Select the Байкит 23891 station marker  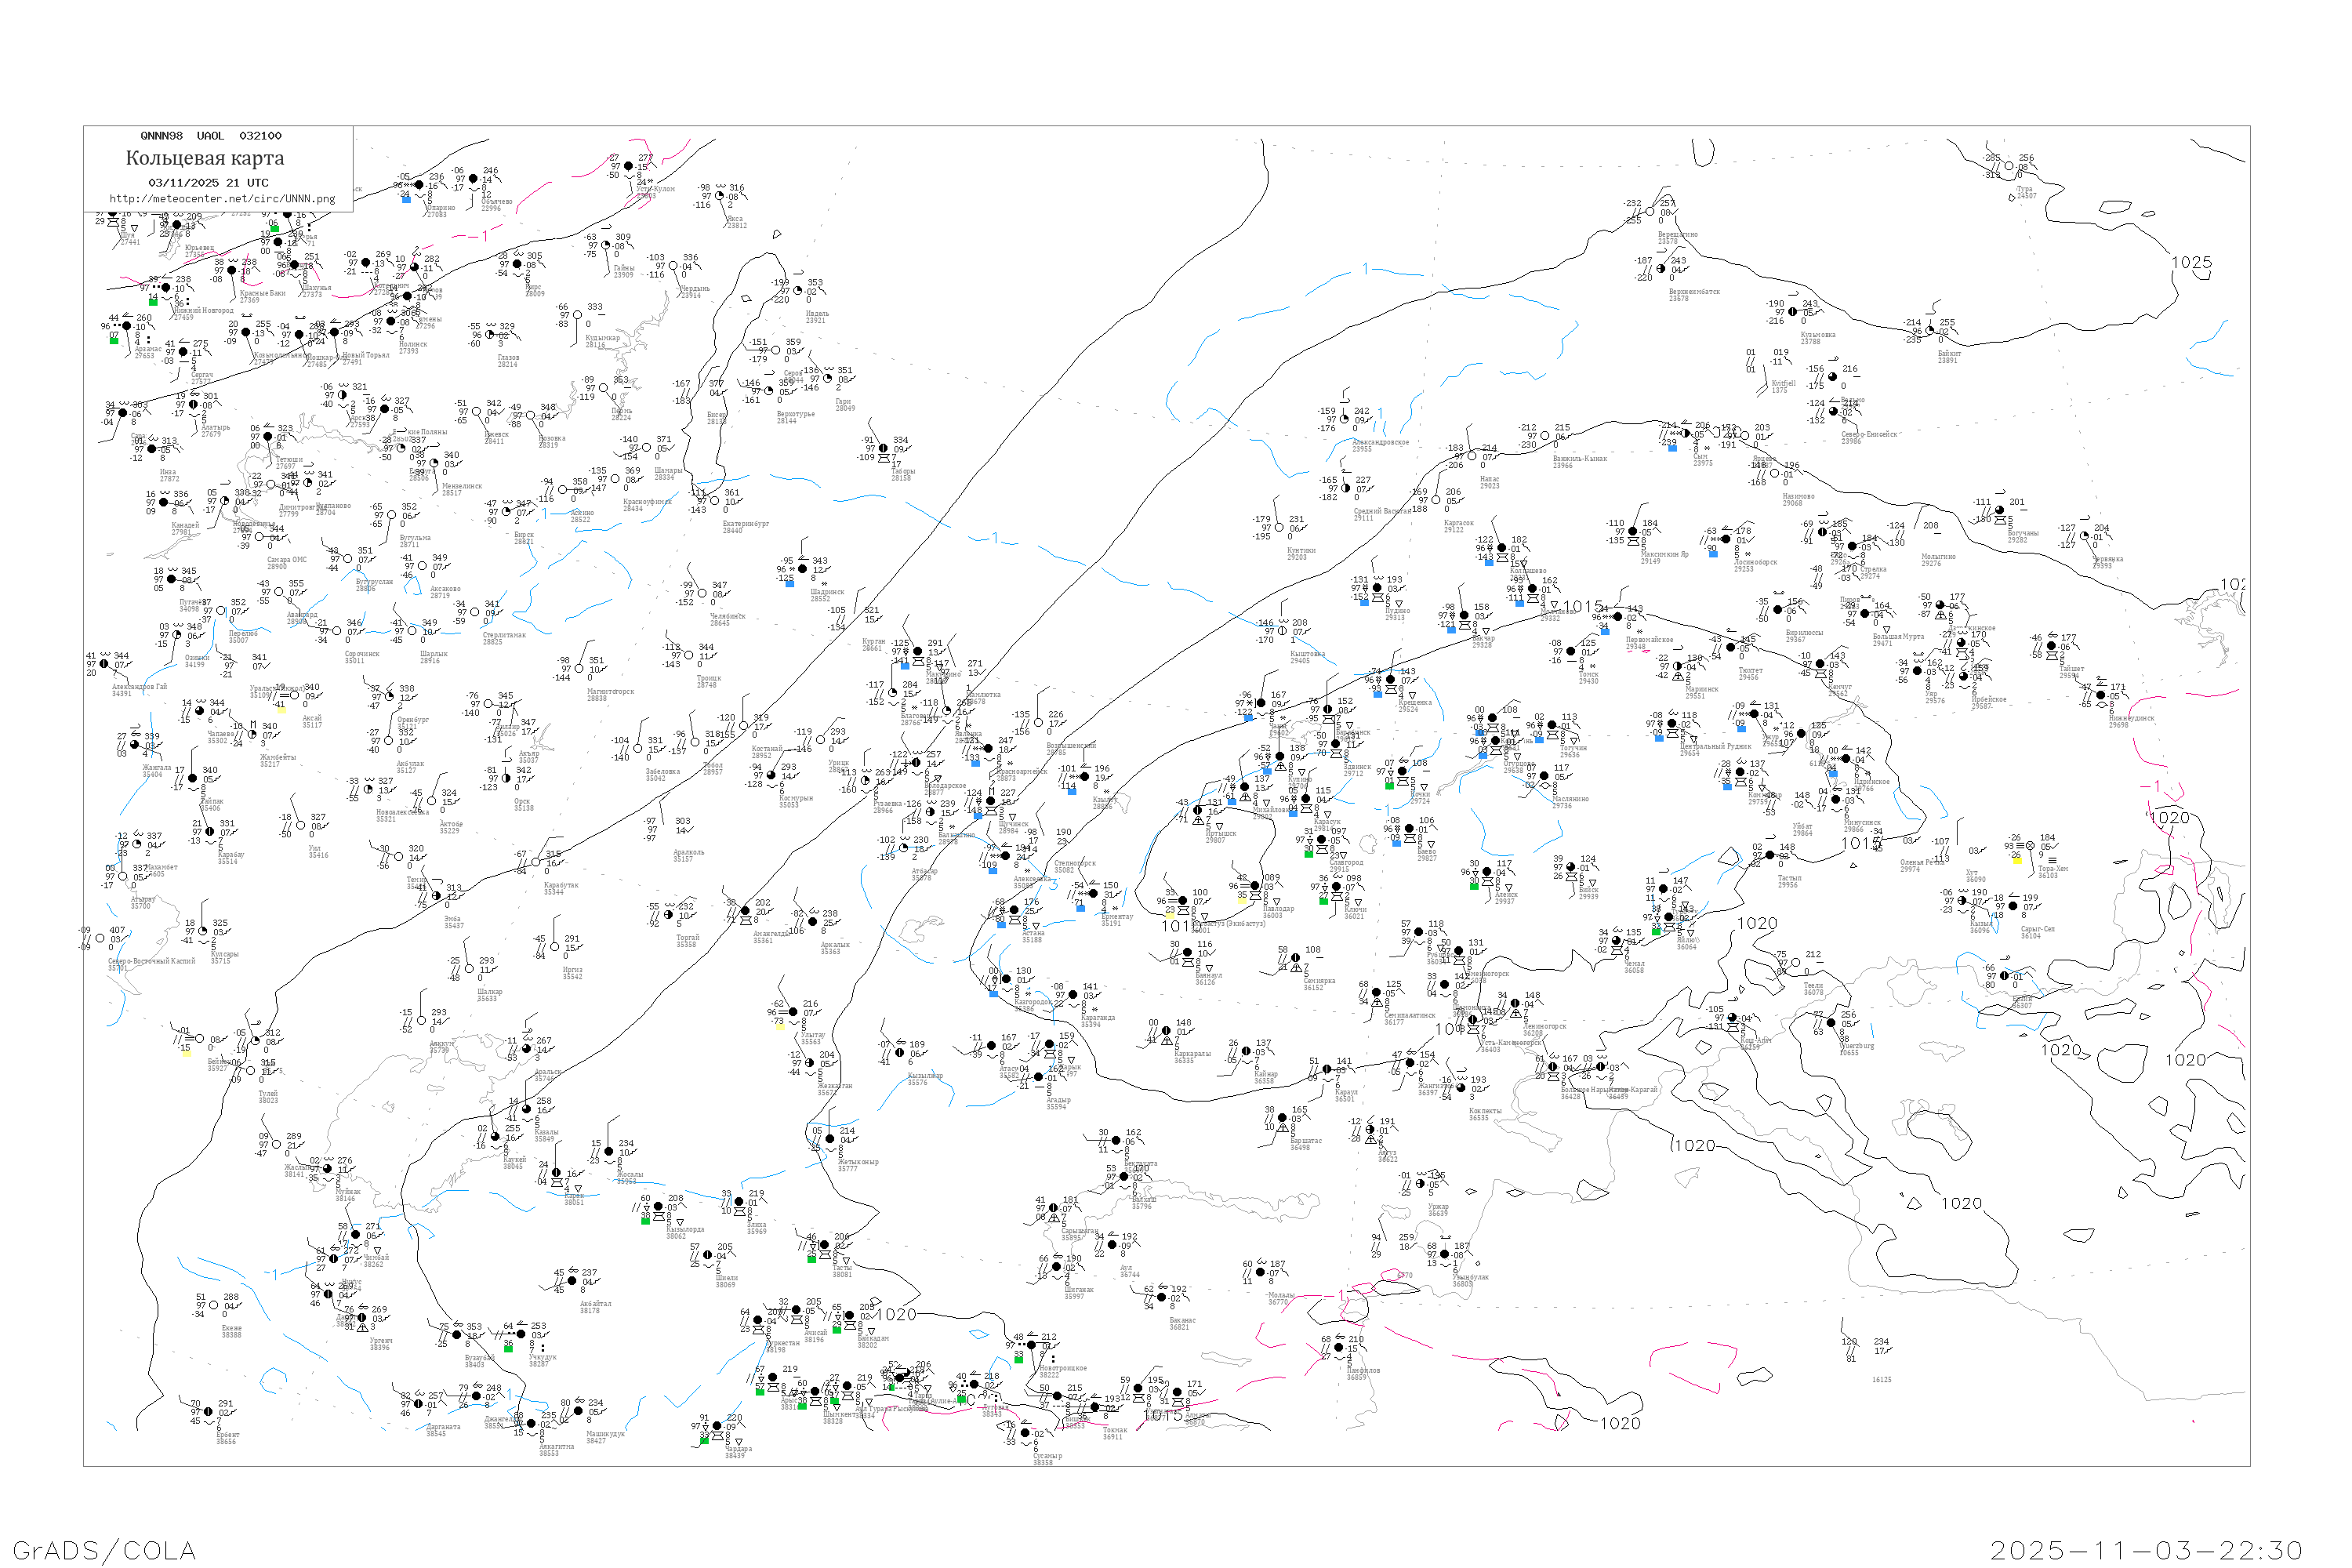[x=1930, y=331]
